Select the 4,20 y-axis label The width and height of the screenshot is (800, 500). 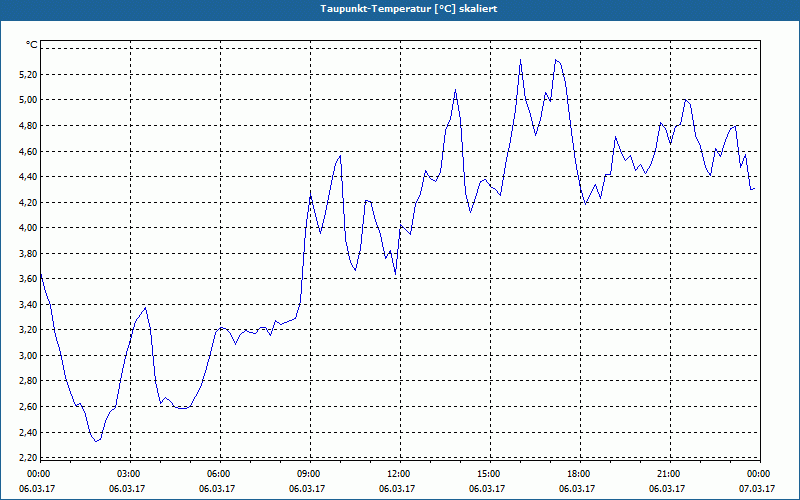pyautogui.click(x=29, y=203)
